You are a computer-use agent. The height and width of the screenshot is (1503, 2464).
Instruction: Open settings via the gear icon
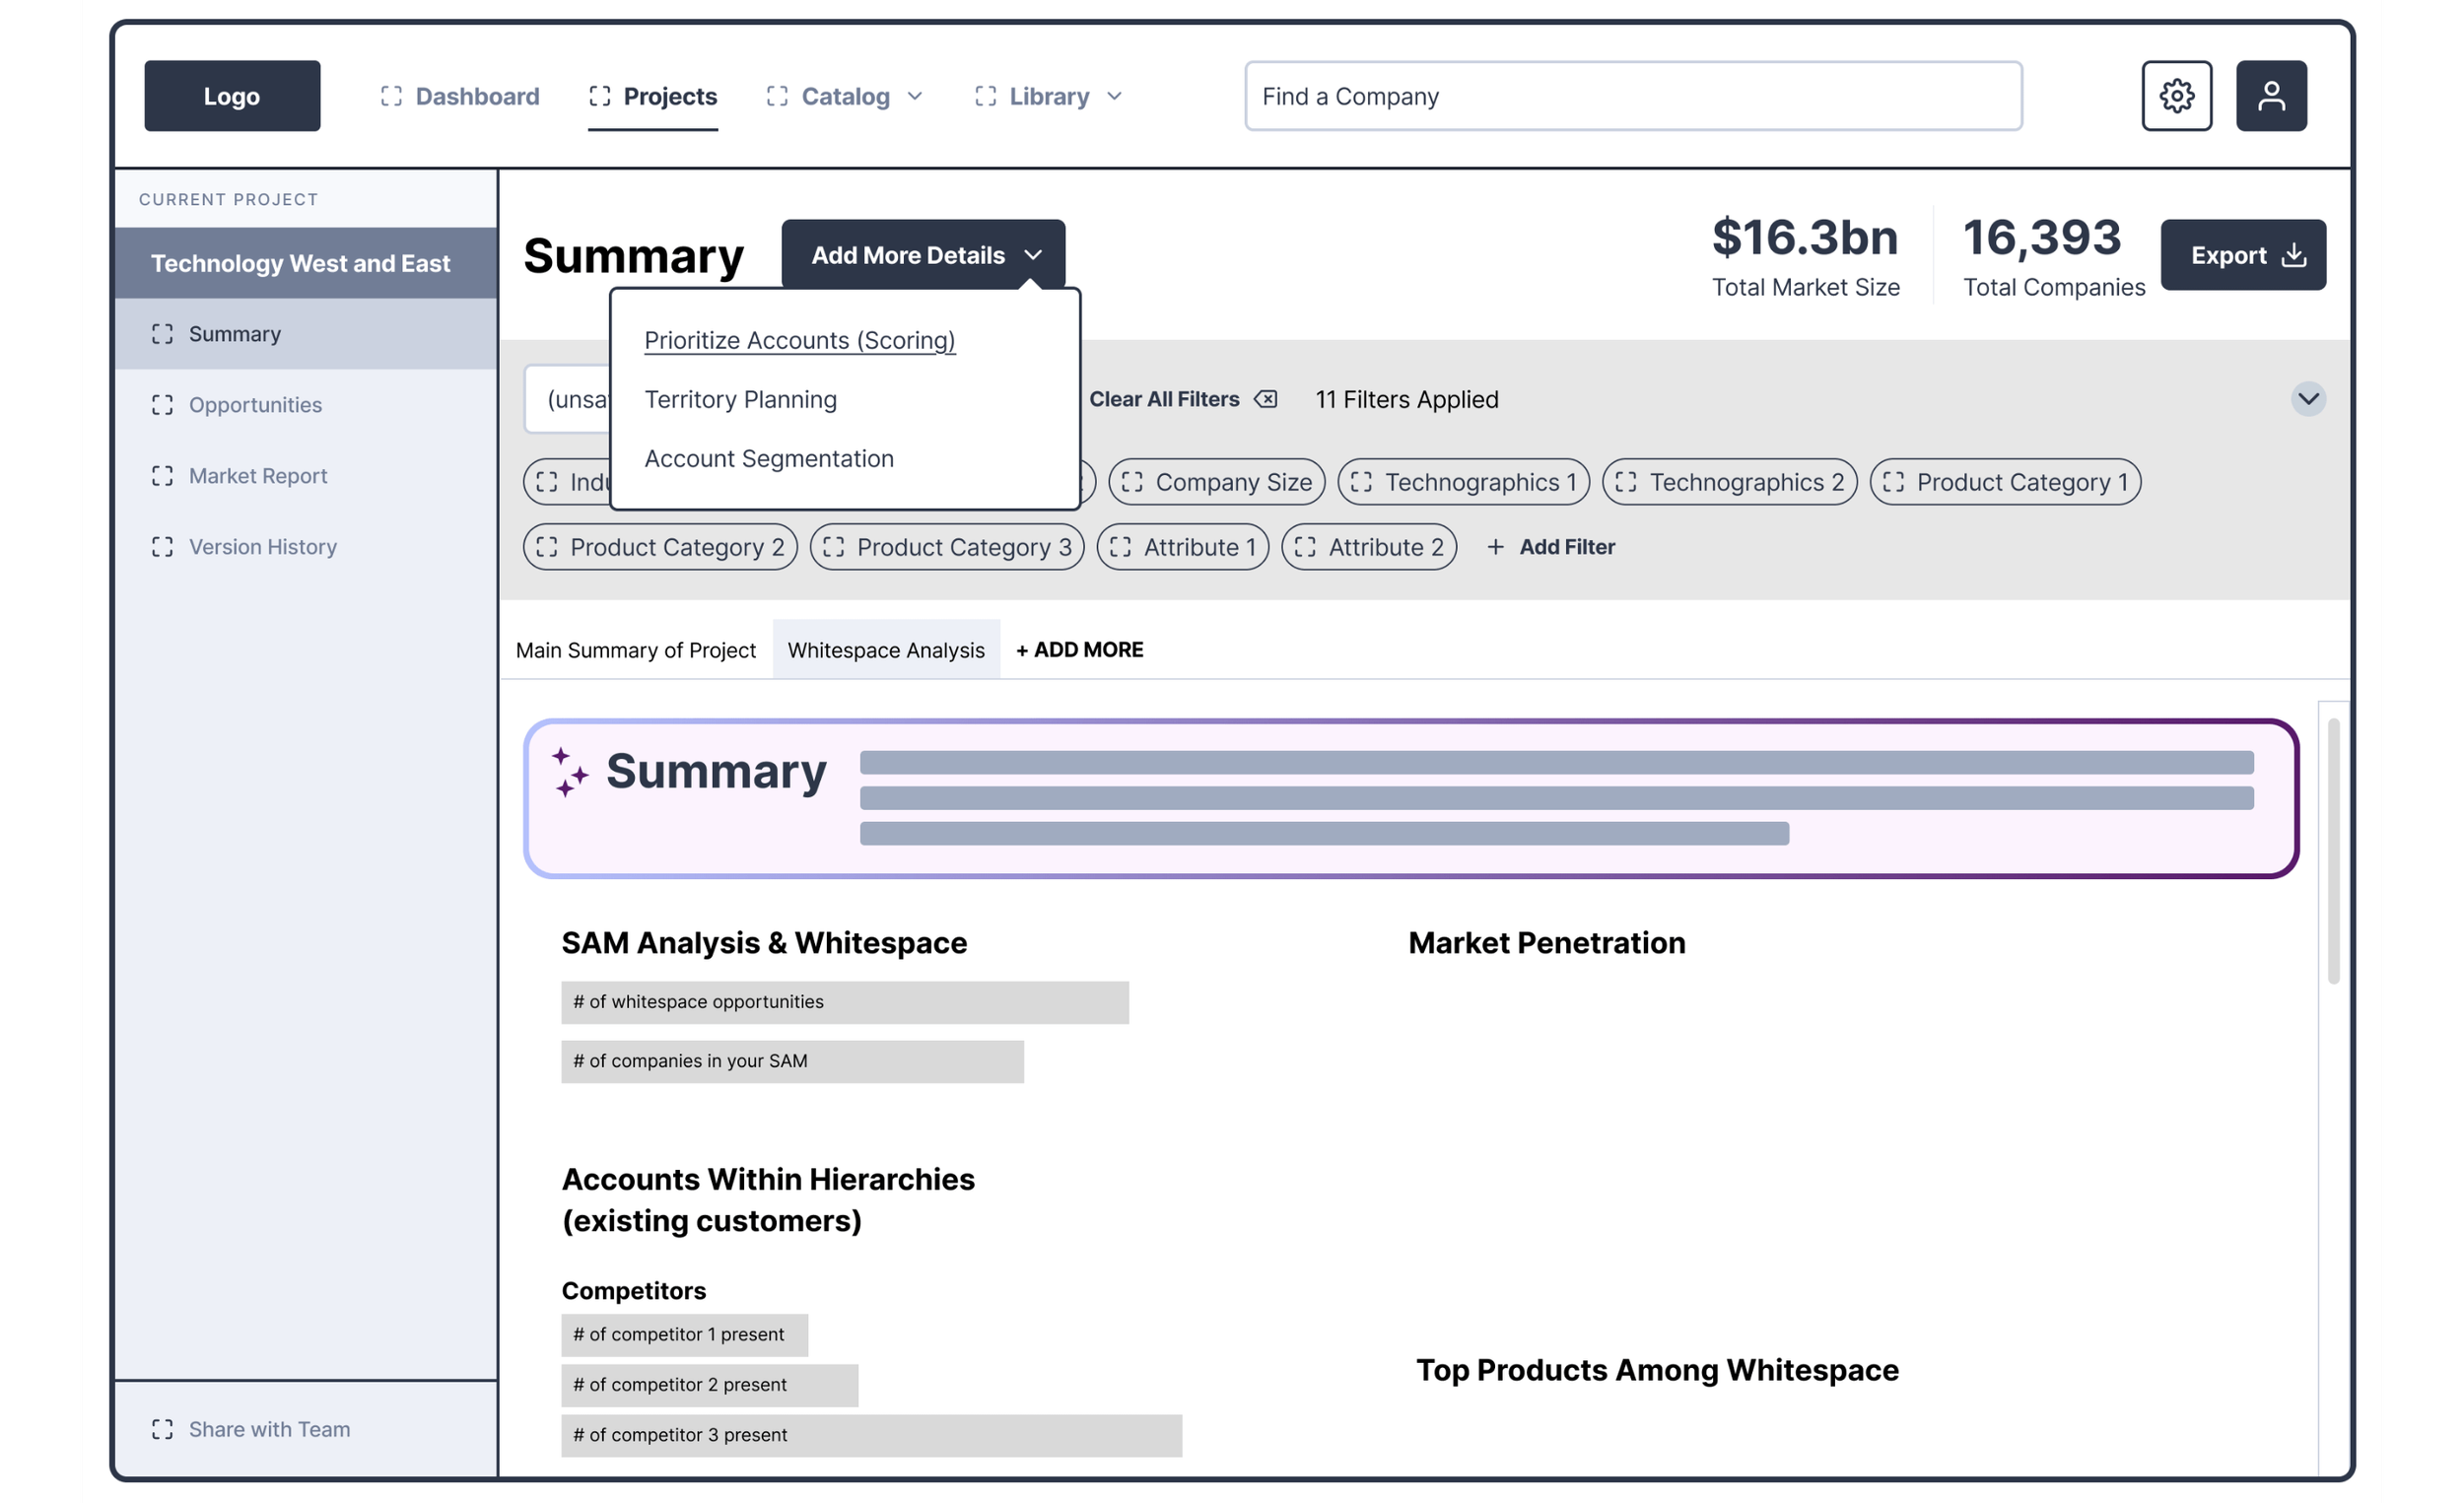point(2176,96)
